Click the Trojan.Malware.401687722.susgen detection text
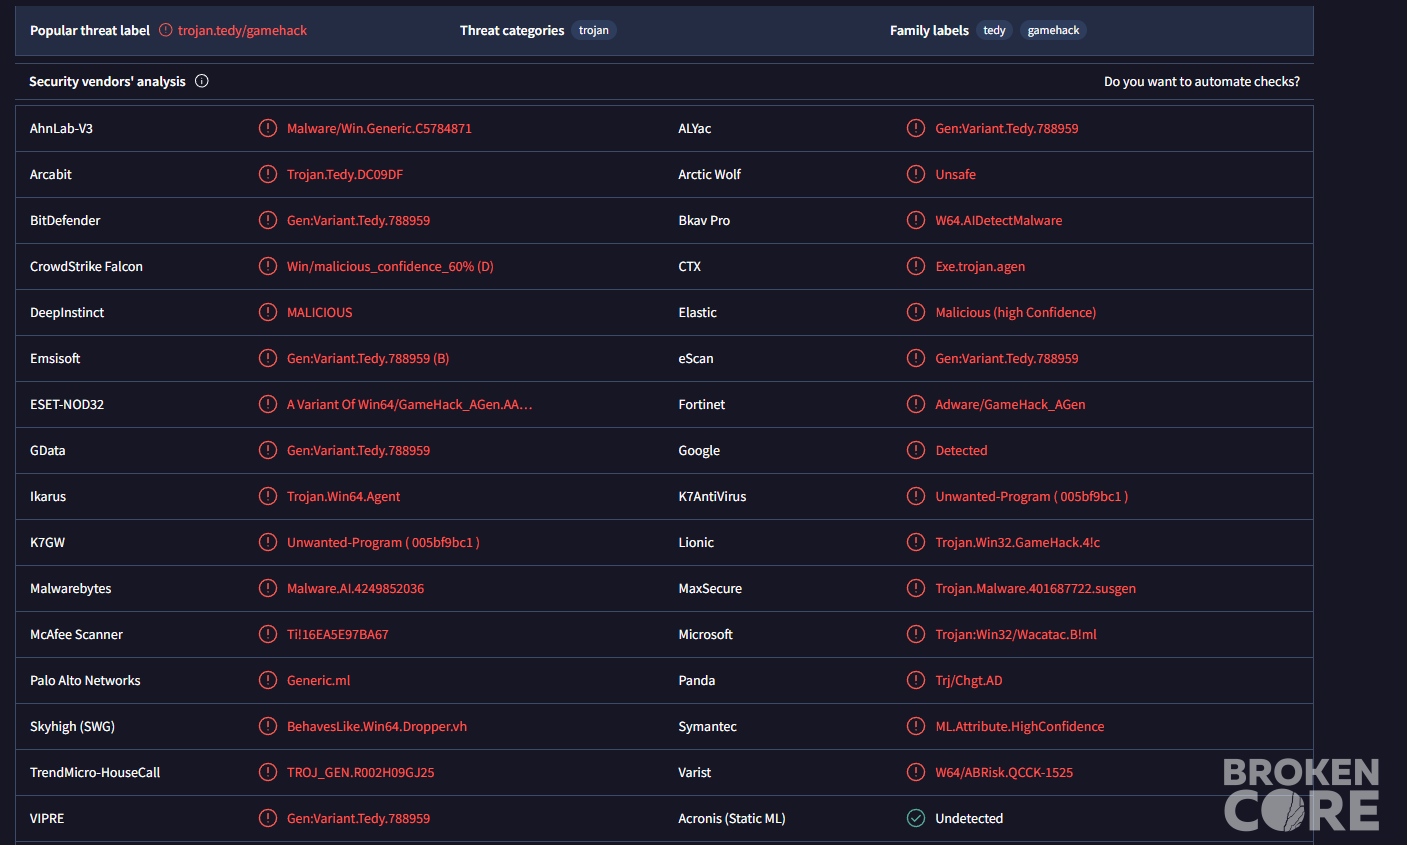The image size is (1407, 845). point(1036,588)
